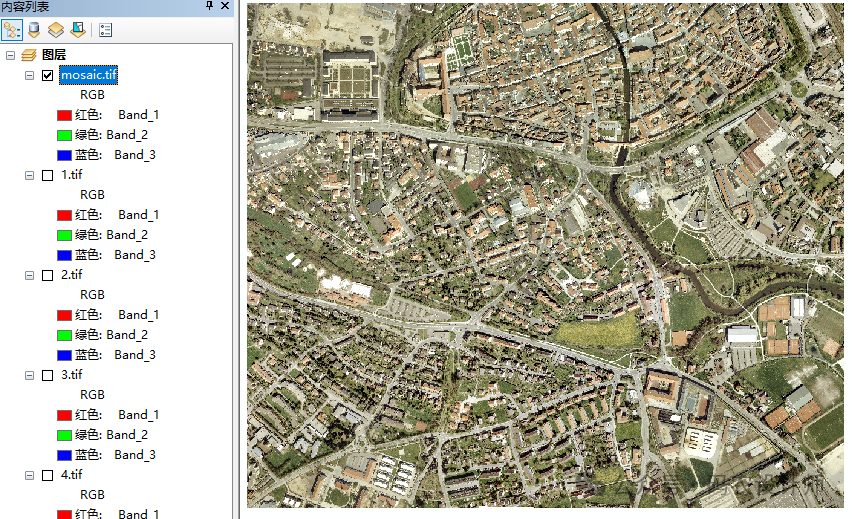Image resolution: width=852 pixels, height=519 pixels.
Task: Collapse the 图层 root group
Action: click(10, 55)
